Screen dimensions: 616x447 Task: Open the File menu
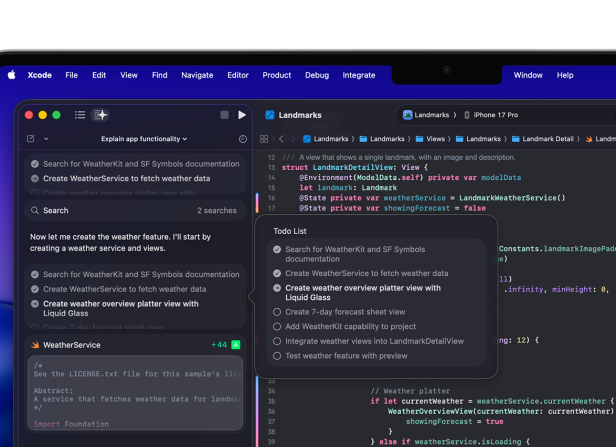tap(71, 75)
